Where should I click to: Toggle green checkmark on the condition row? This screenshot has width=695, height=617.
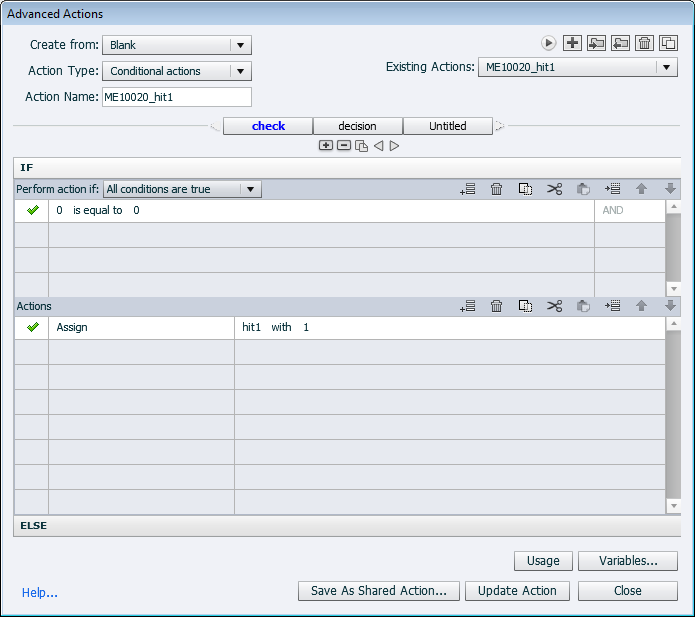pos(32,210)
